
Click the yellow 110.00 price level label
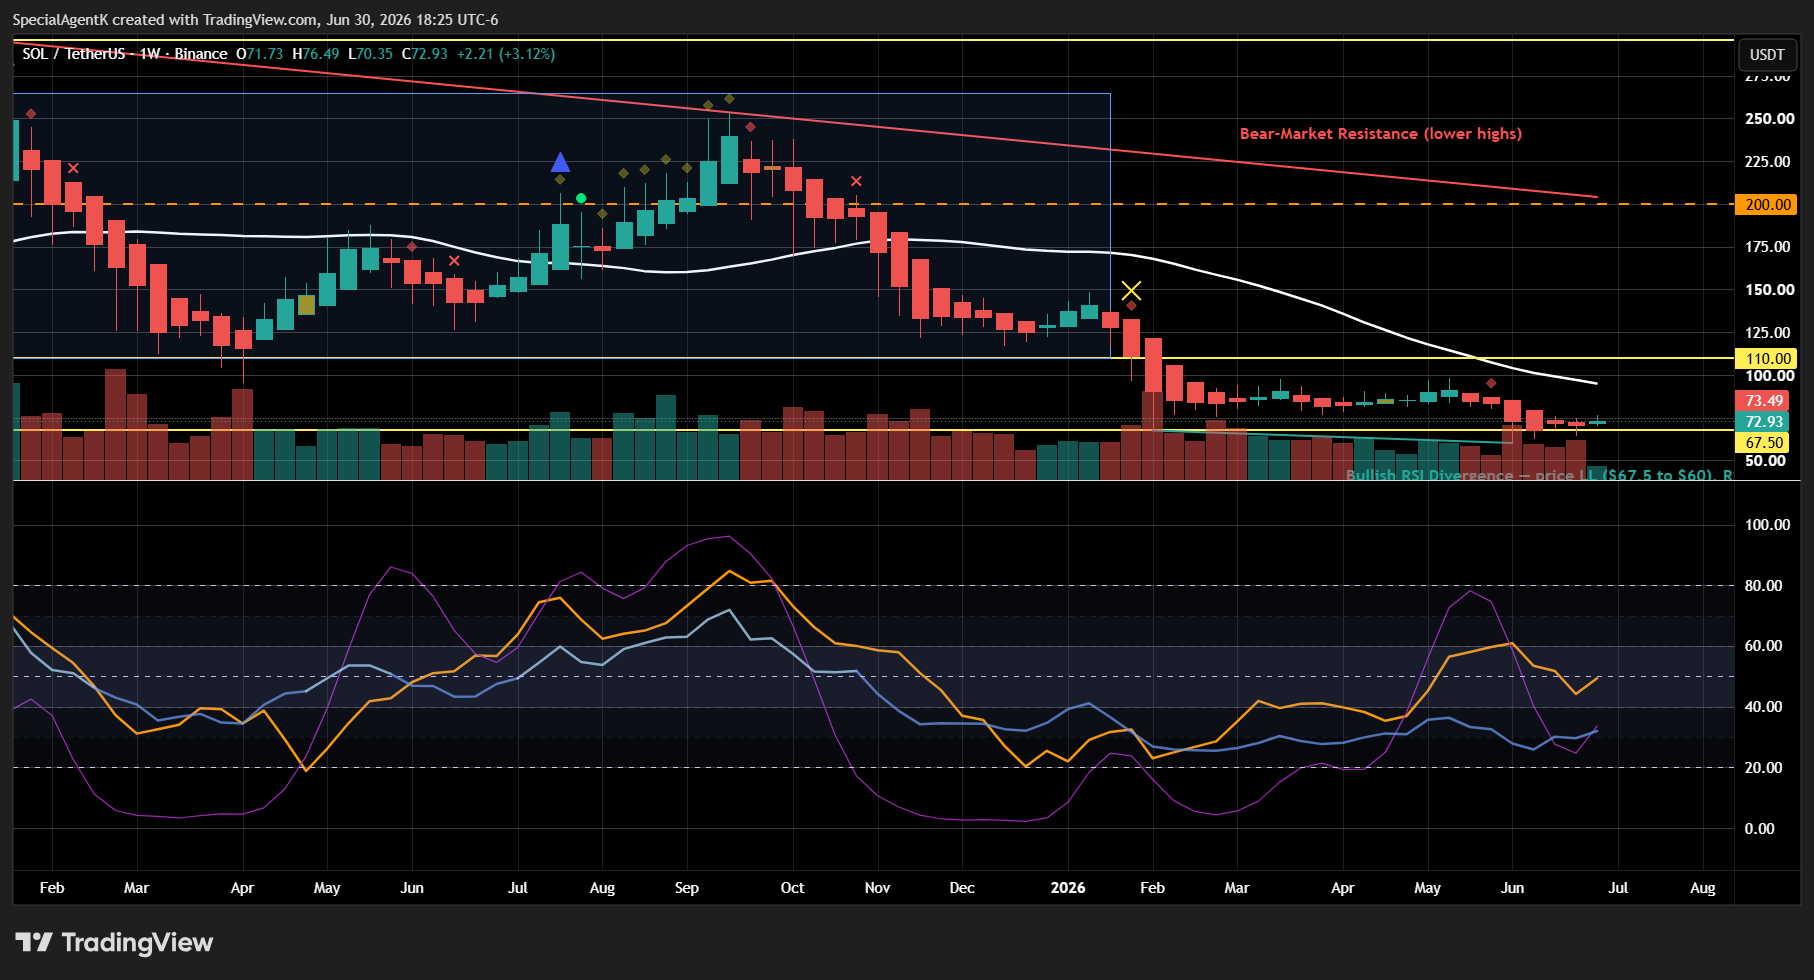[x=1766, y=358]
